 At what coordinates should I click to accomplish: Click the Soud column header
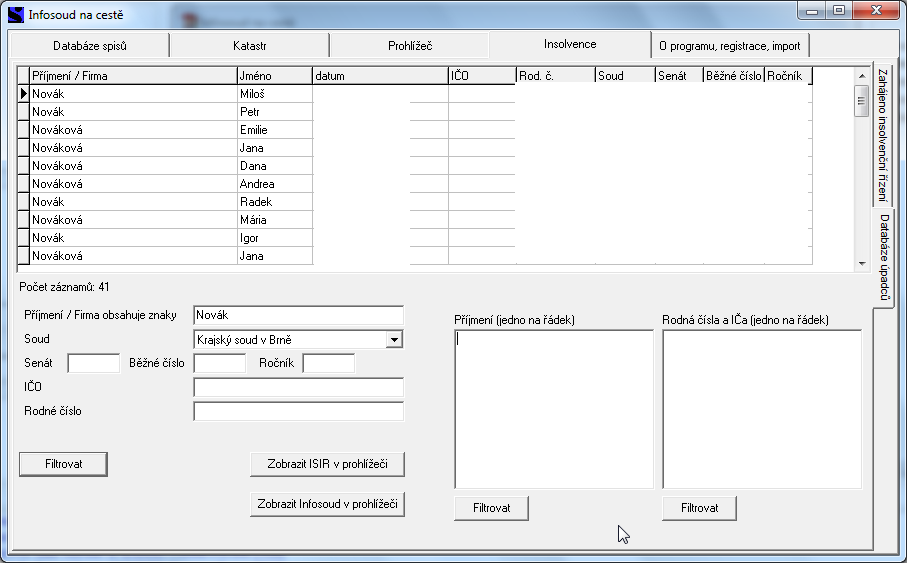625,76
